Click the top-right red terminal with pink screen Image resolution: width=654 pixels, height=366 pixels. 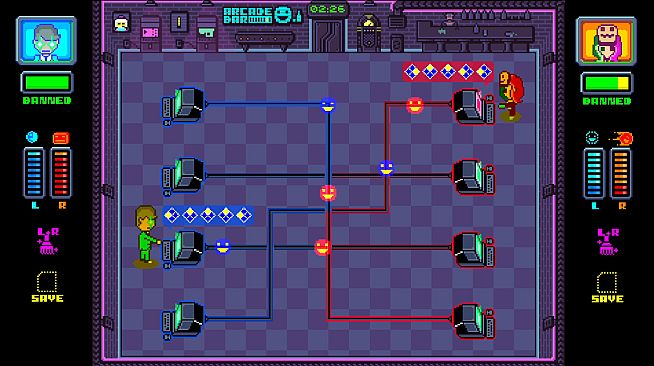(x=473, y=106)
